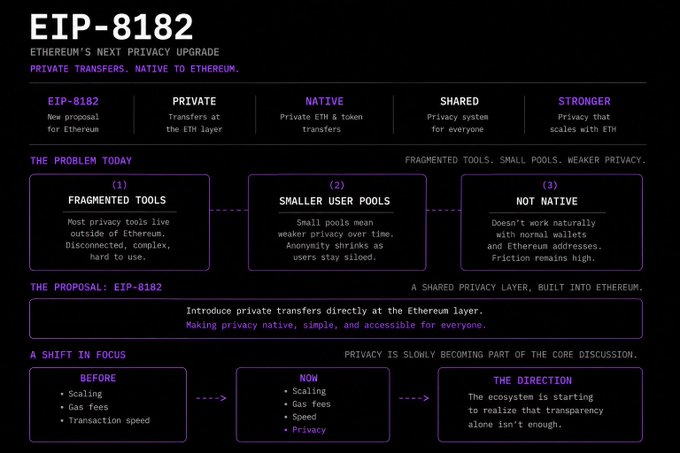Click the NOW card heading

(308, 378)
